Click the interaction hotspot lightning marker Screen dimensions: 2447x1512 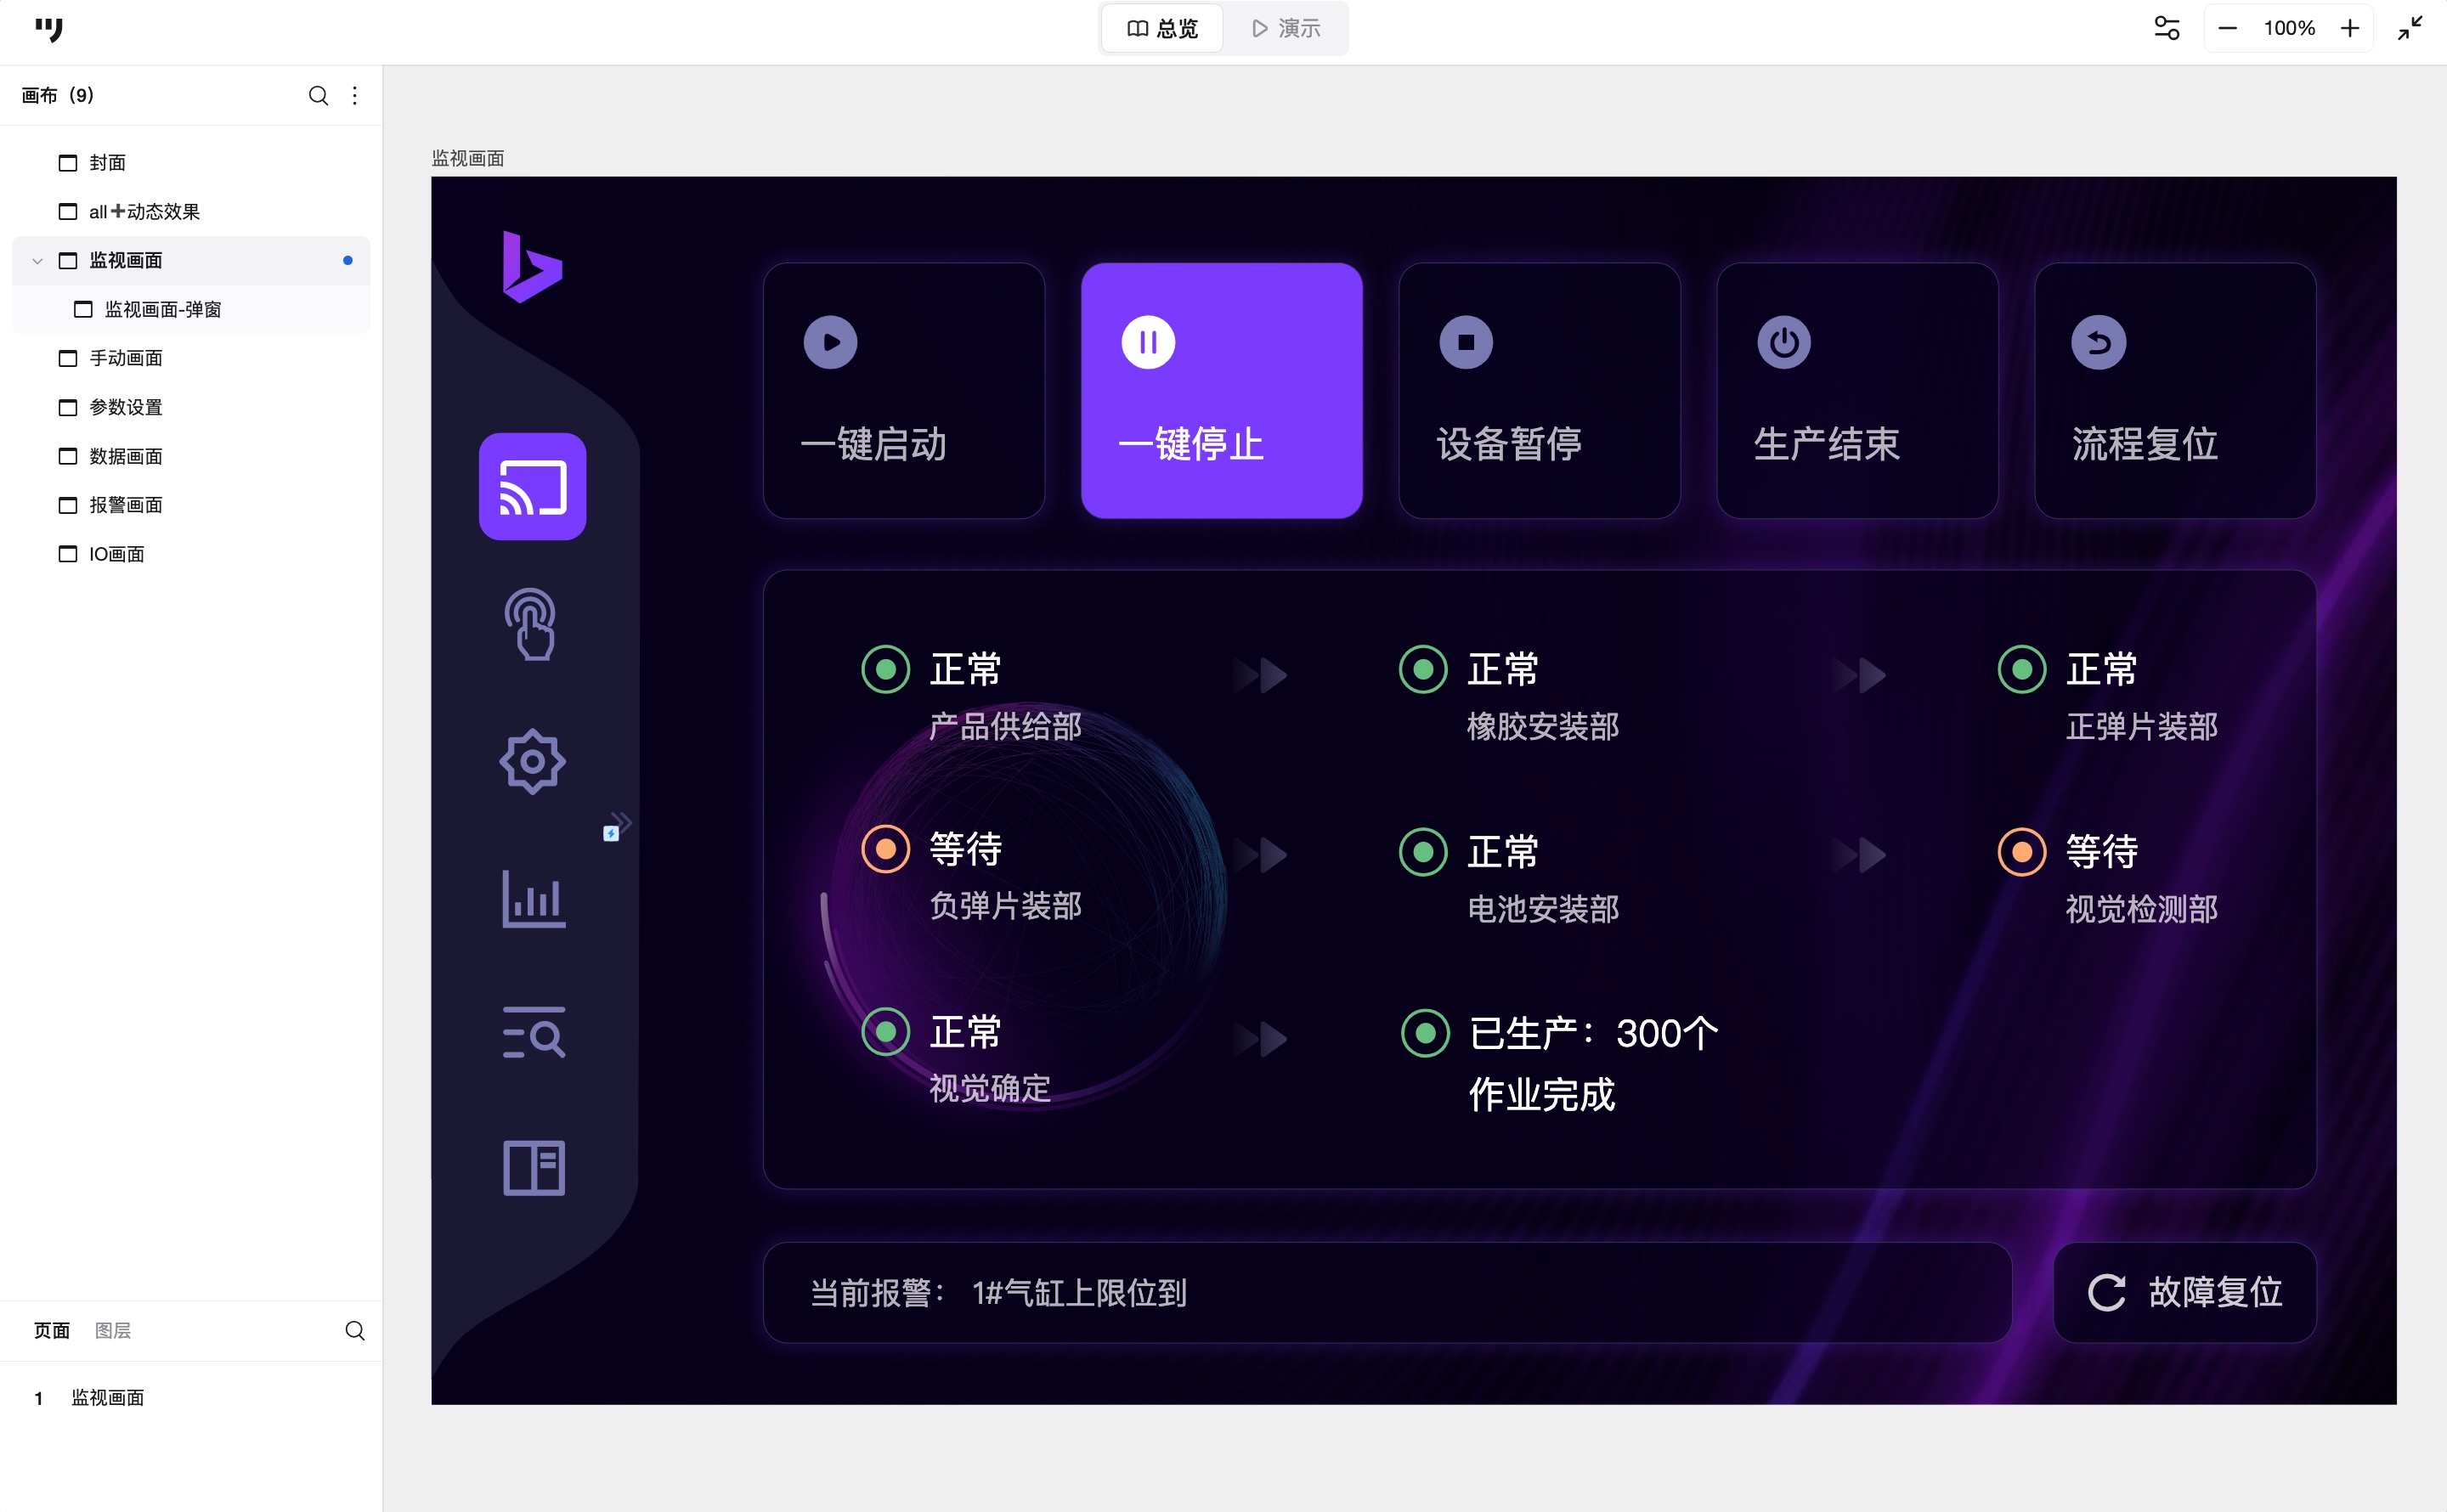coord(611,833)
